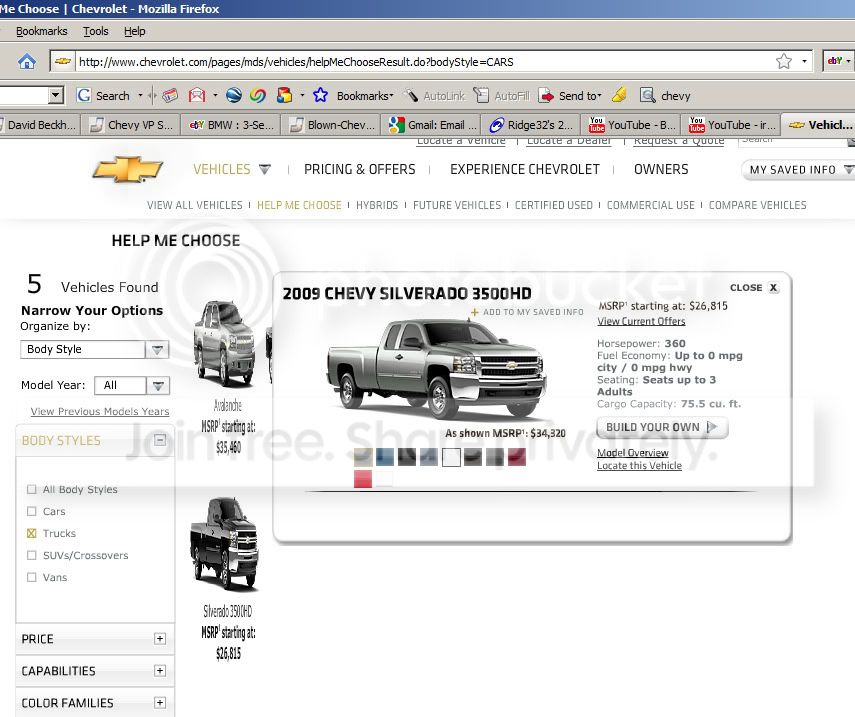The height and width of the screenshot is (717, 855).
Task: Click the Build Your Own button
Action: tap(662, 427)
